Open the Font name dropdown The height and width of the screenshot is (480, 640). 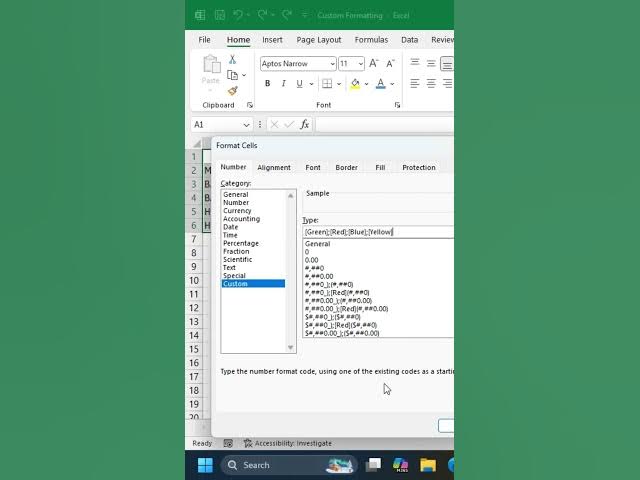pyautogui.click(x=332, y=64)
